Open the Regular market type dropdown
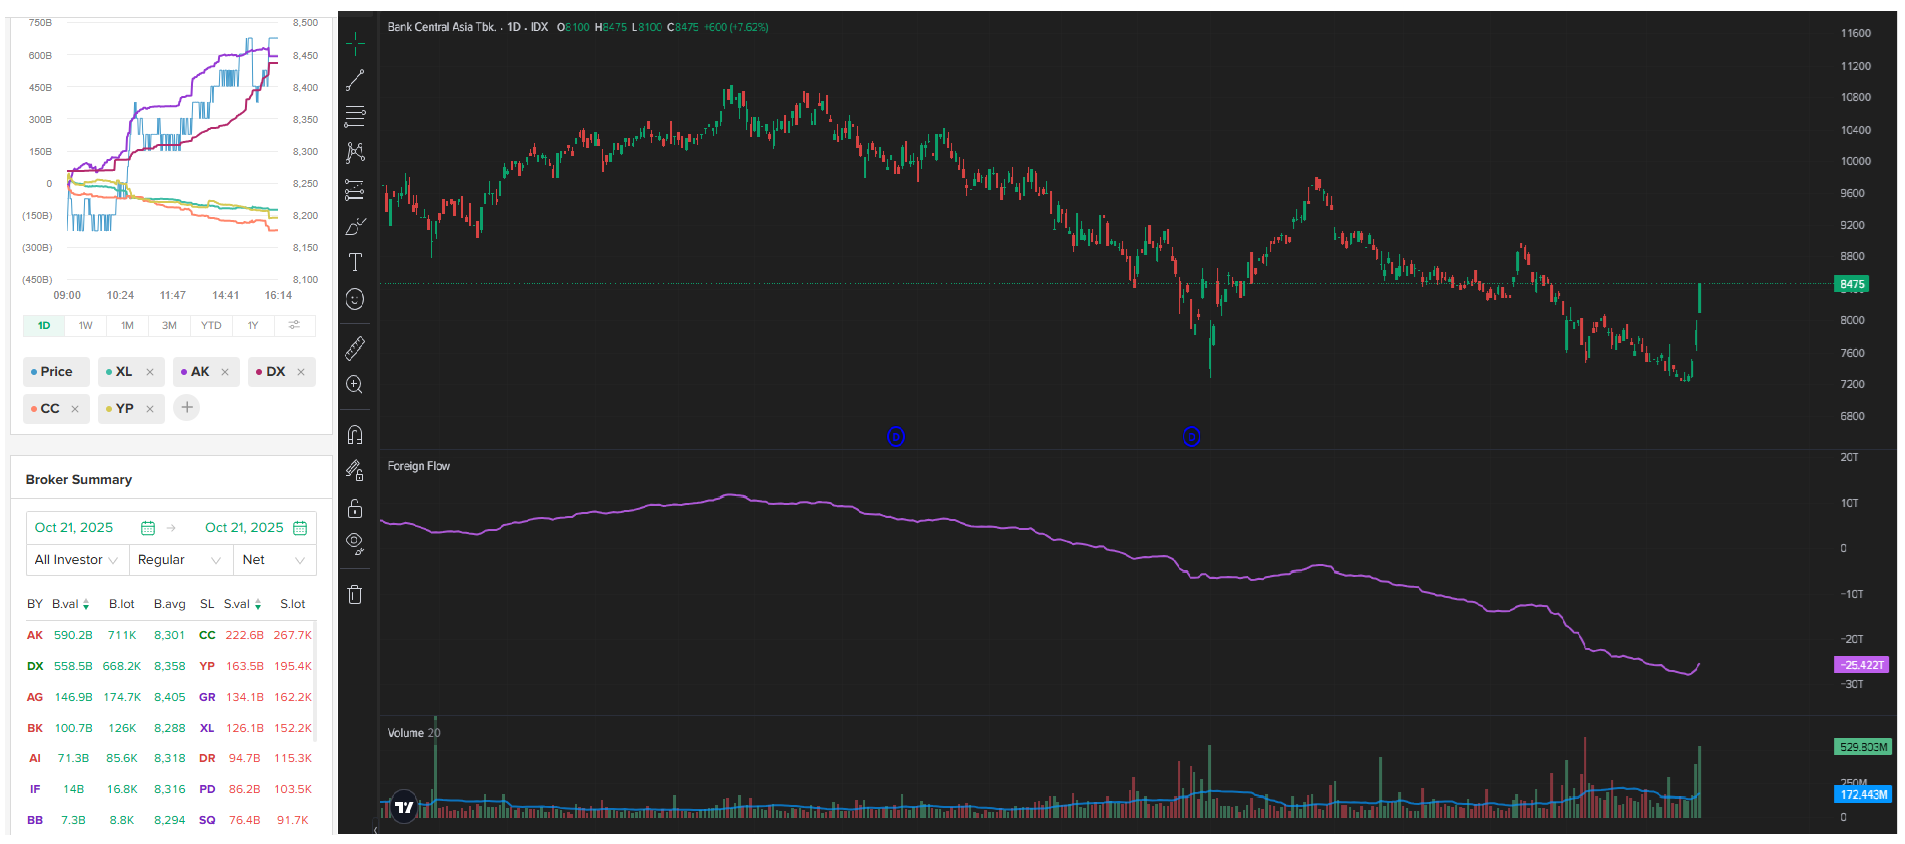This screenshot has width=1905, height=844. pos(180,560)
